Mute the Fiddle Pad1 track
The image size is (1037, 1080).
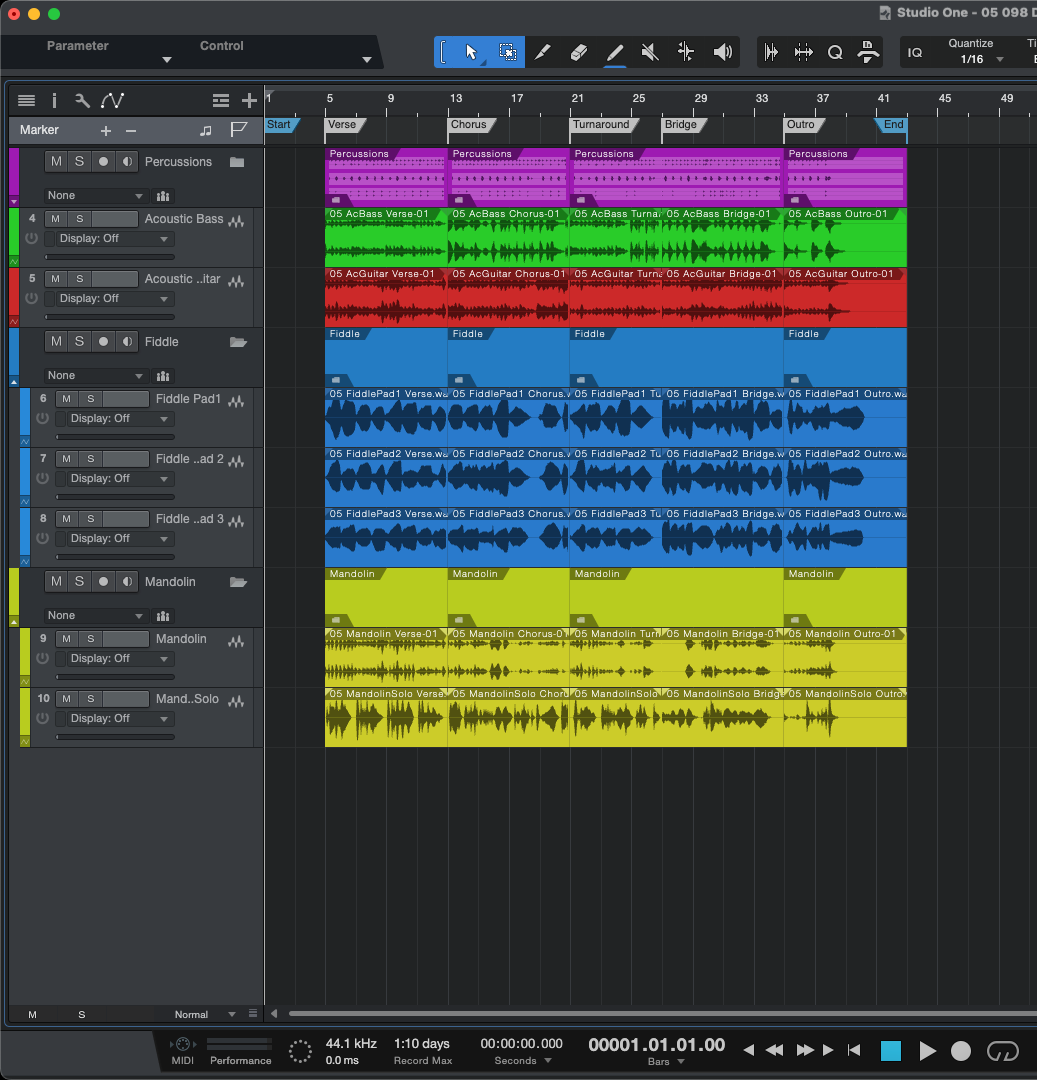point(67,399)
